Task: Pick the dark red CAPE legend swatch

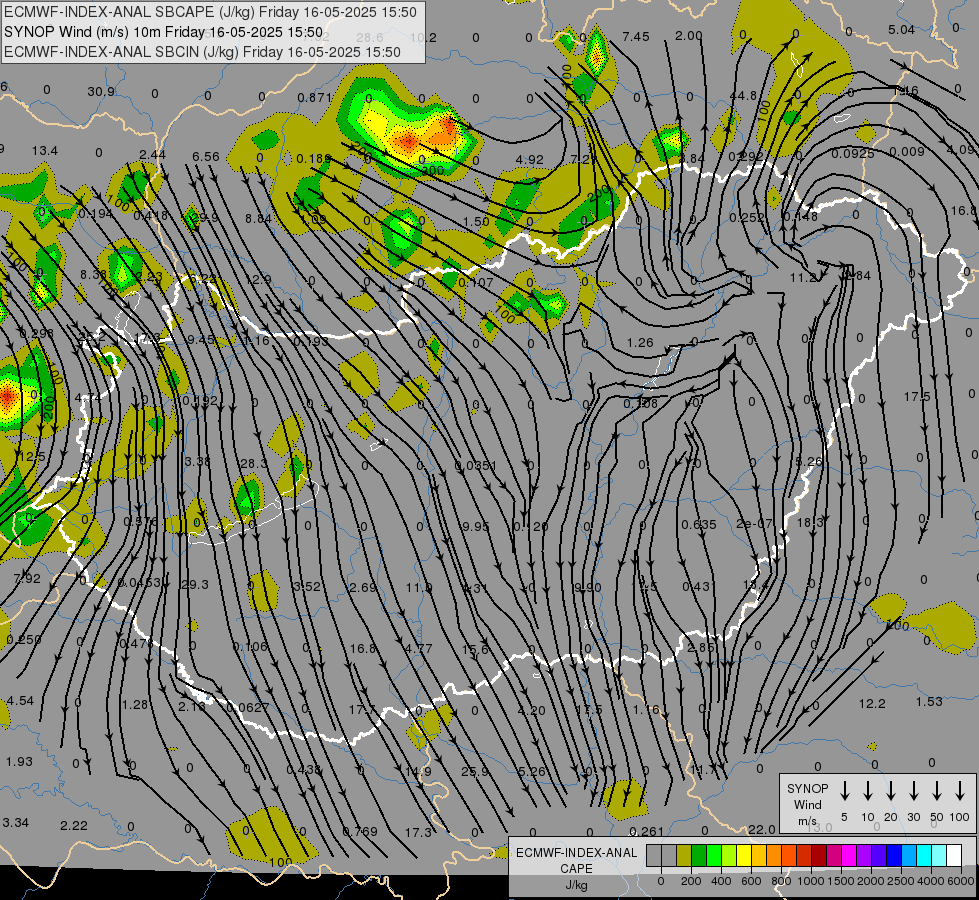Action: coord(819,855)
